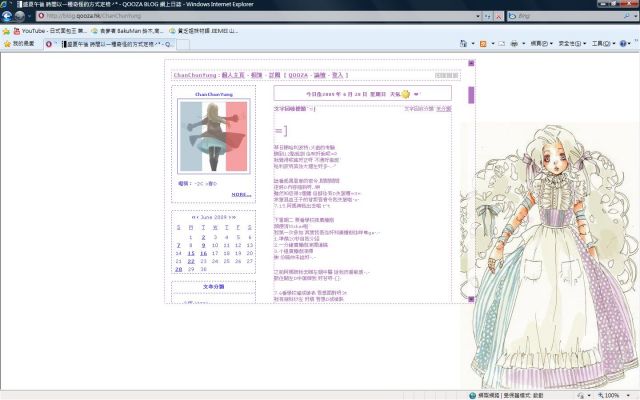
Task: Click the mood icon right of the sun
Action: click(416, 94)
